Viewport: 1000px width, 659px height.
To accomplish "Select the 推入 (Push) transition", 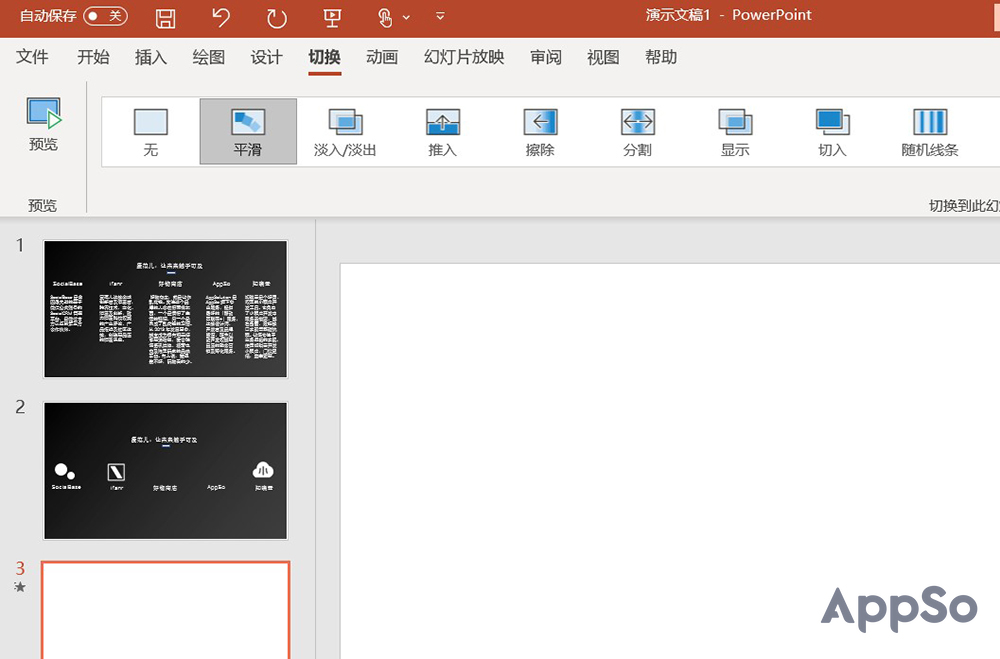I will tap(442, 131).
